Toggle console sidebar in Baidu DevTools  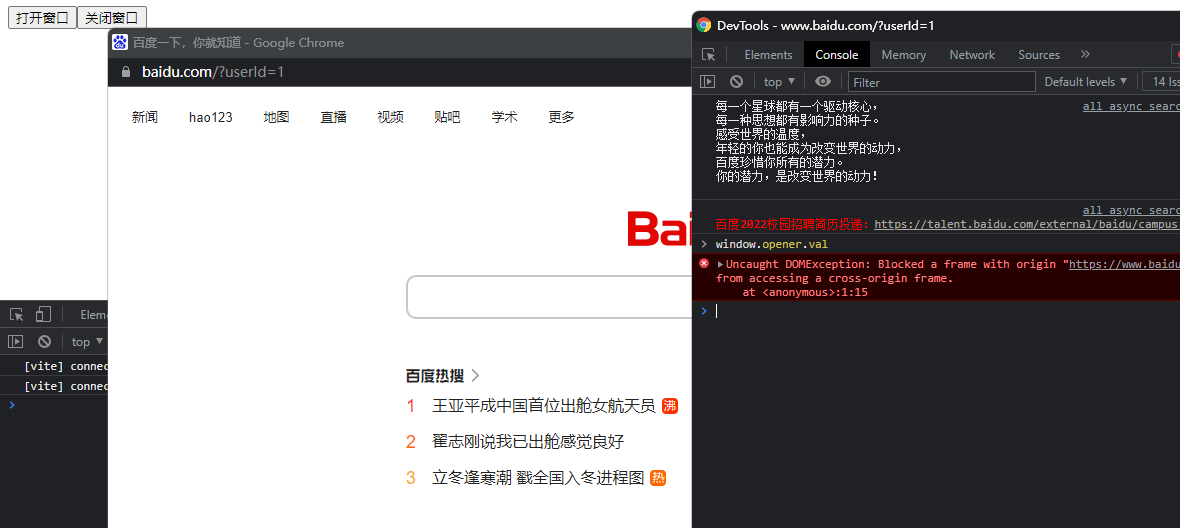pos(707,82)
